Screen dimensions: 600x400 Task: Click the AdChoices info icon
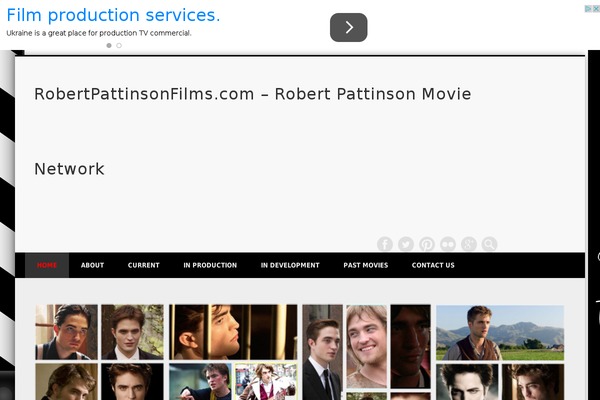coord(589,8)
